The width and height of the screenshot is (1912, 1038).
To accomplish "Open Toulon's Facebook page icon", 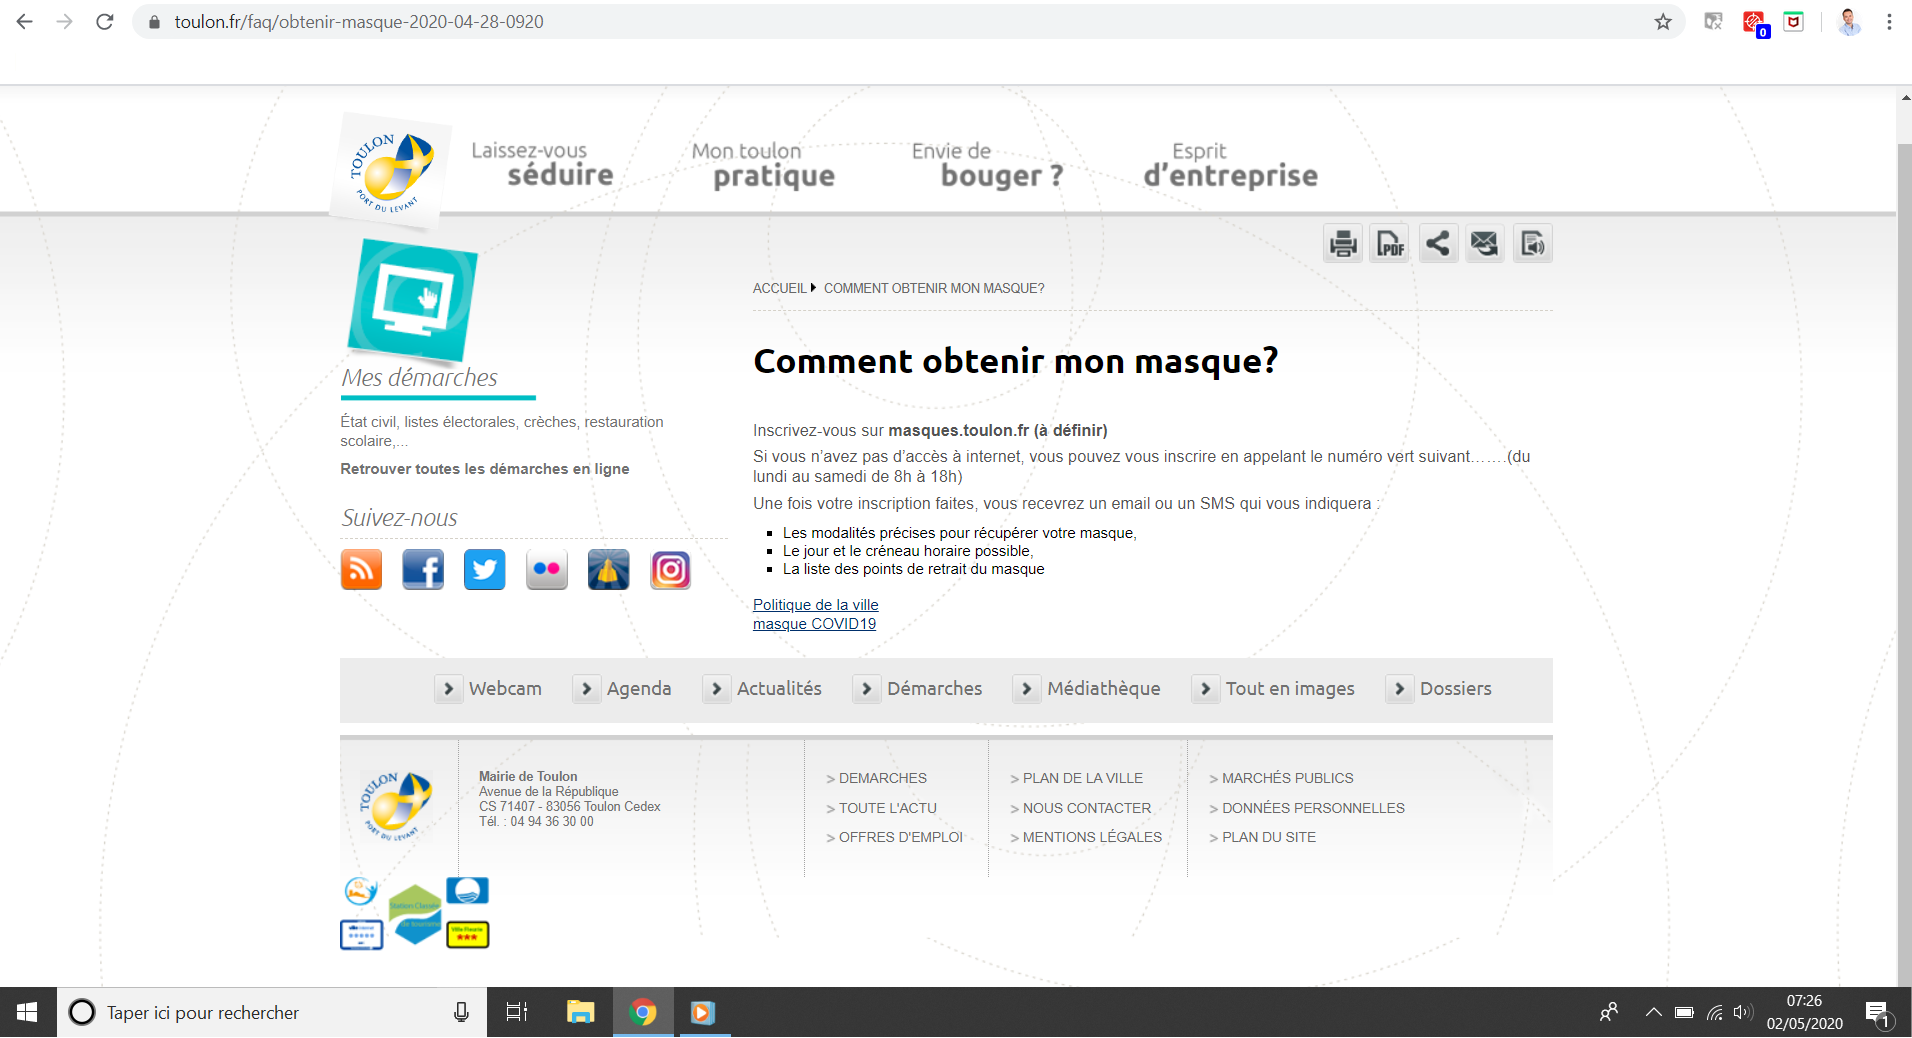I will click(423, 570).
